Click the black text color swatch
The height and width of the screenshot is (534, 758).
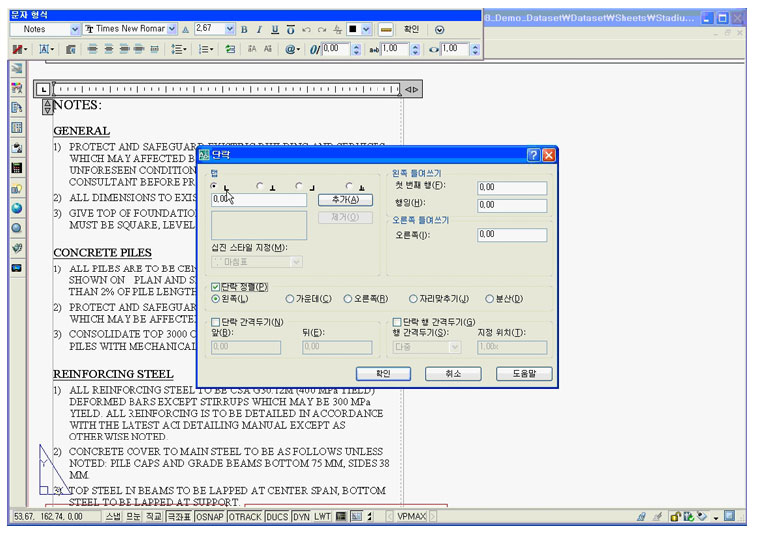[x=353, y=29]
